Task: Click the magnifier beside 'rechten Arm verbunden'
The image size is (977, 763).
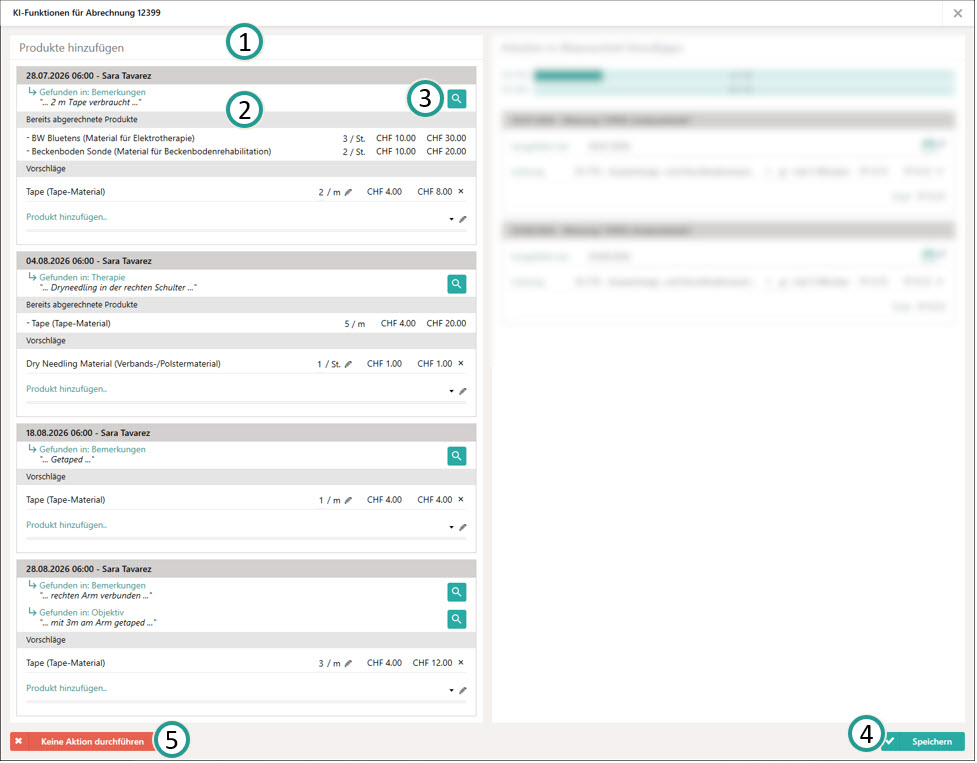Action: point(457,592)
